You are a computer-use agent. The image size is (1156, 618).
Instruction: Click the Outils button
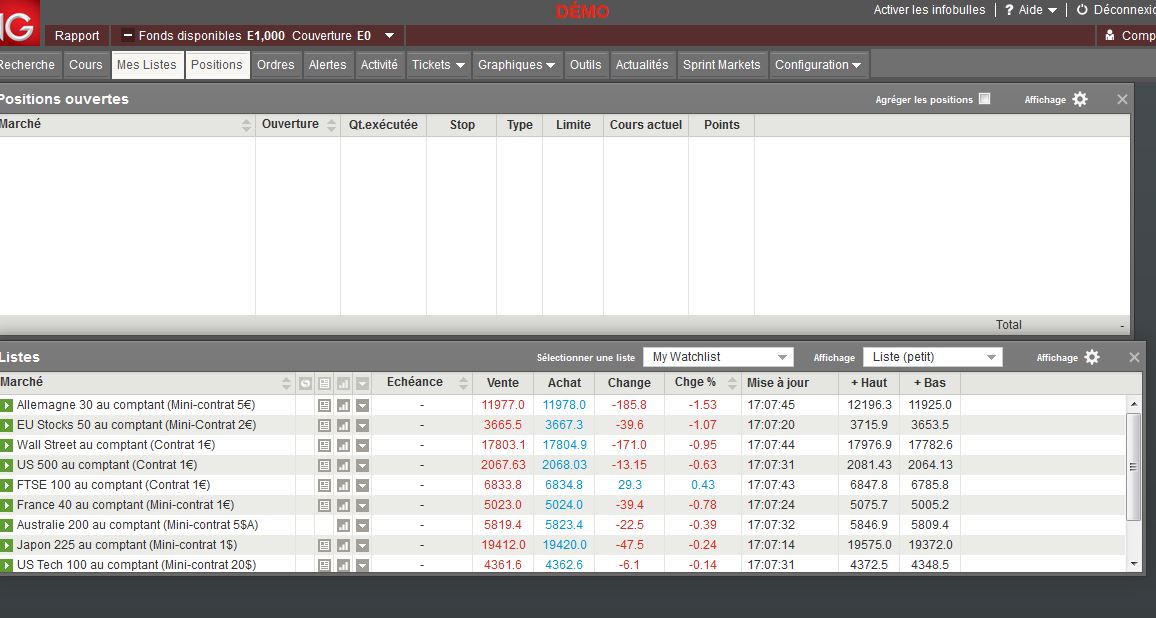585,65
